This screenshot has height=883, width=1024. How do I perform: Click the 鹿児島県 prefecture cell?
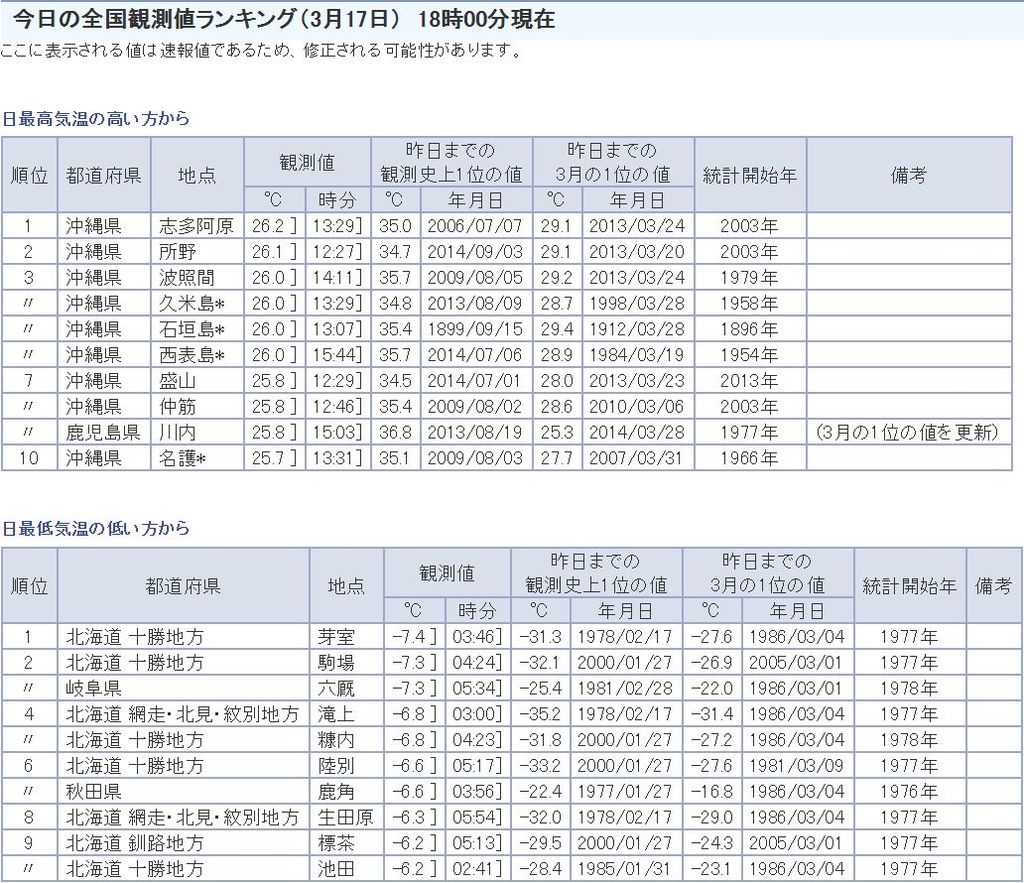point(103,433)
